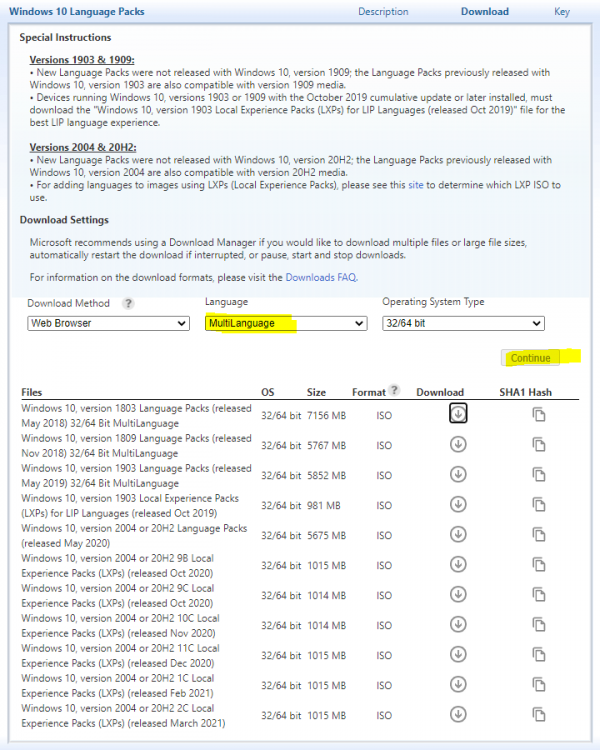Open the 'site' link about LXP ISO
This screenshot has width=600, height=750.
(415, 185)
